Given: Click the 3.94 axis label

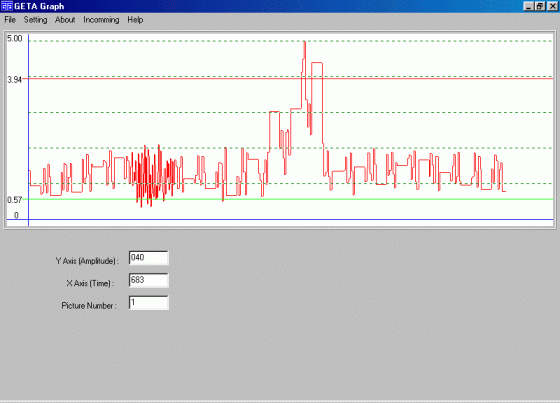Looking at the screenshot, I should pyautogui.click(x=15, y=80).
